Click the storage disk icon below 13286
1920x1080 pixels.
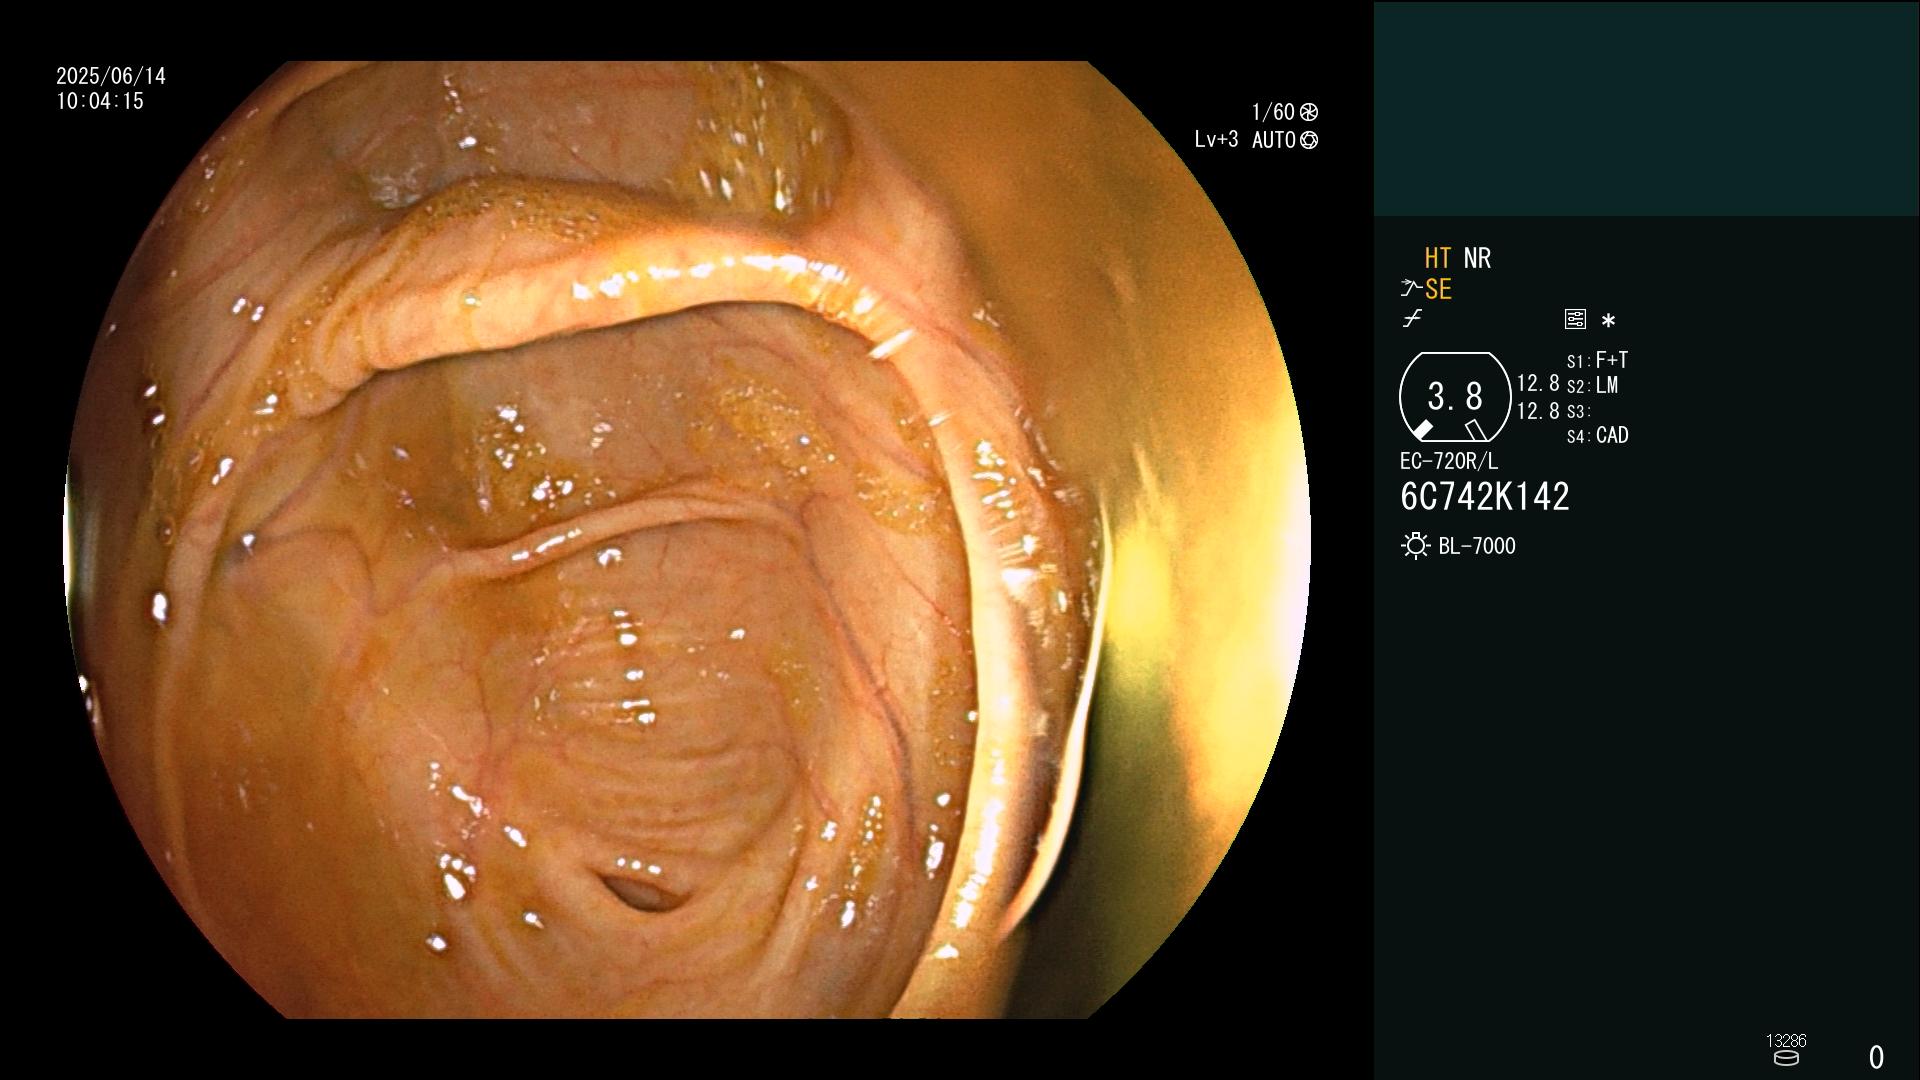(x=1786, y=1058)
